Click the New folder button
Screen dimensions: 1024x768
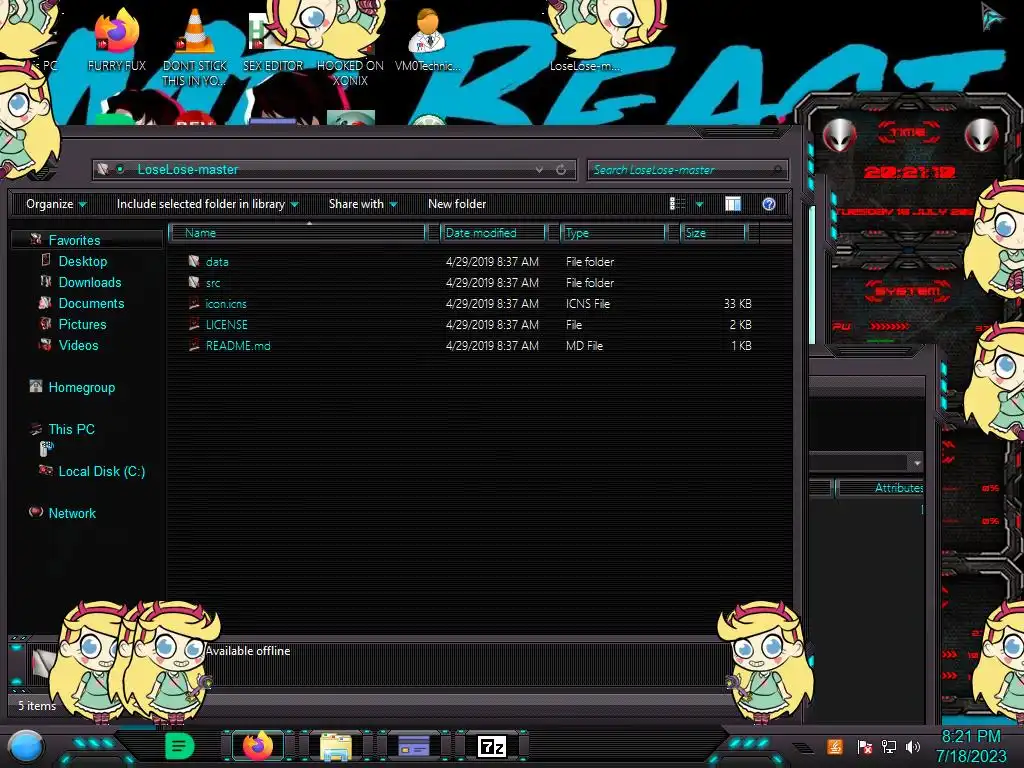pos(457,204)
